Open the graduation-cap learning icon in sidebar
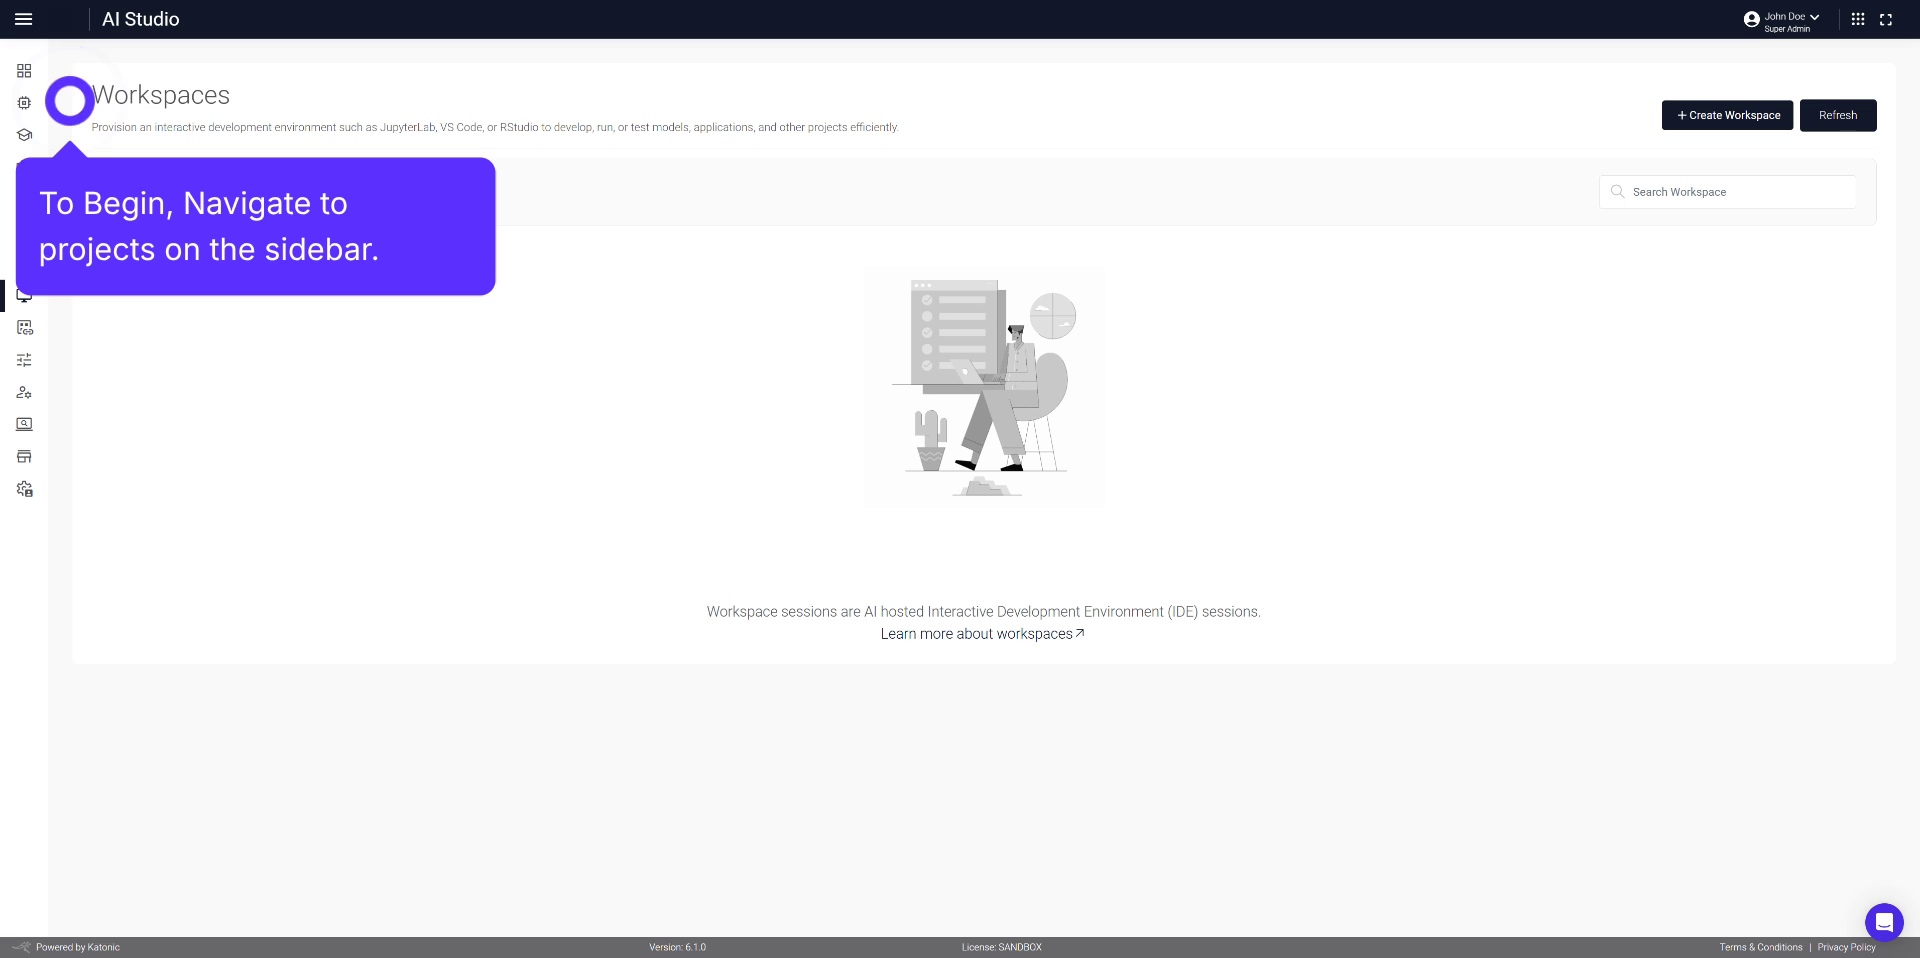Viewport: 1920px width, 958px height. pyautogui.click(x=23, y=134)
